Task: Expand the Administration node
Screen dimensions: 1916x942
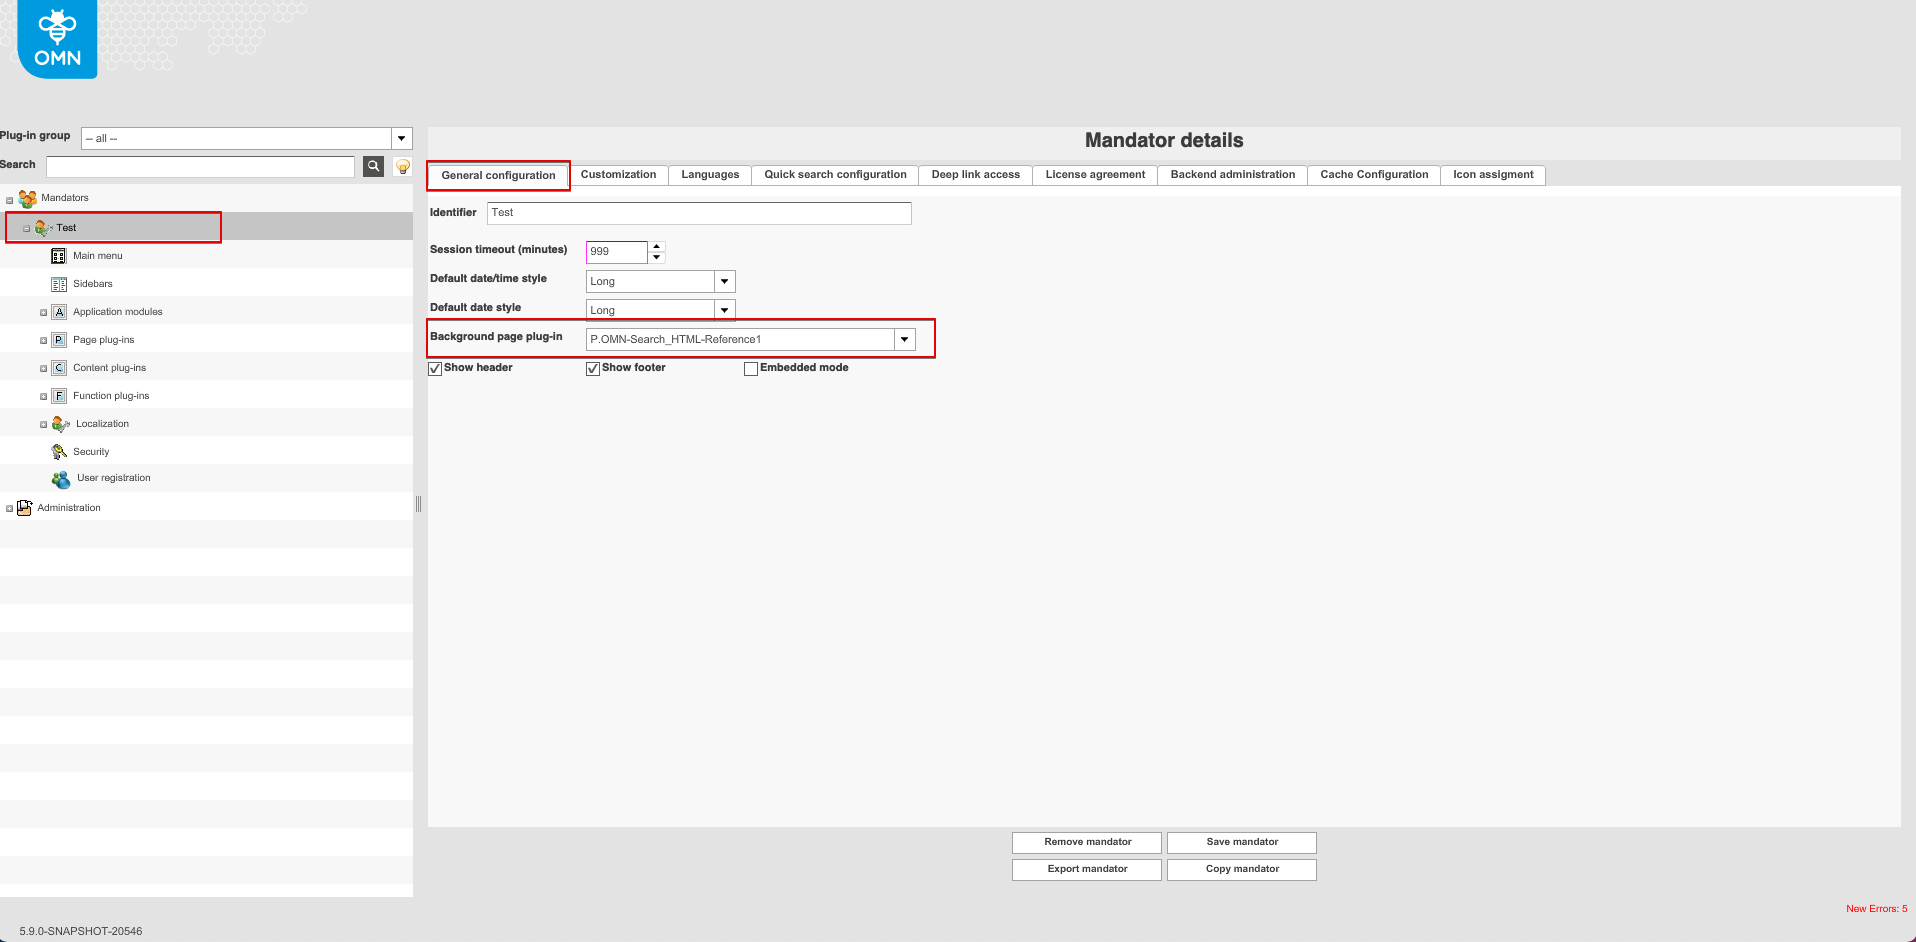Action: pyautogui.click(x=10, y=509)
